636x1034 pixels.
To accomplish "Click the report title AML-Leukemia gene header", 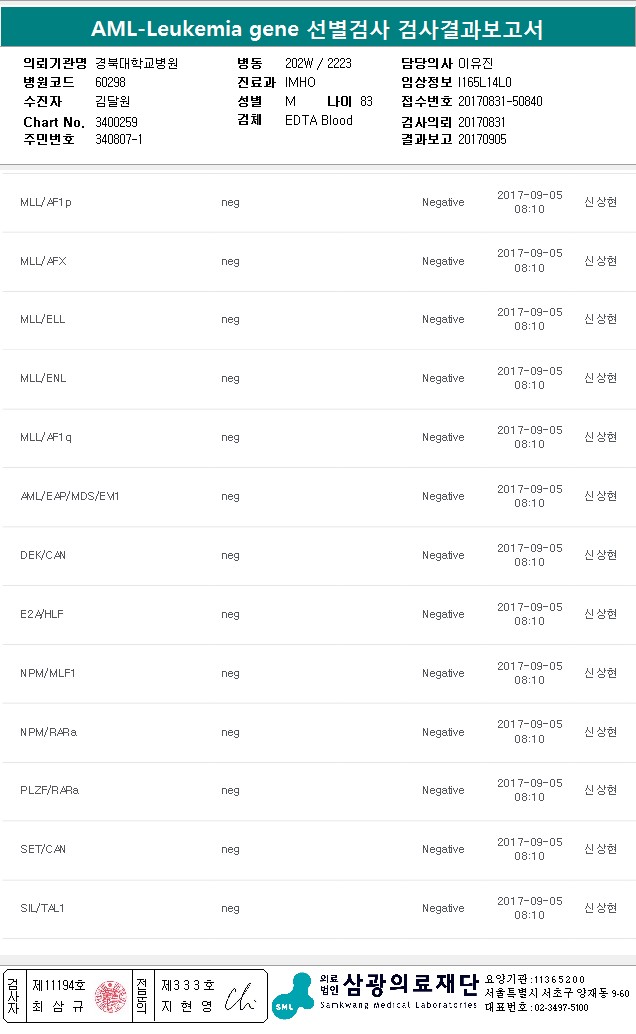I will click(x=317, y=29).
